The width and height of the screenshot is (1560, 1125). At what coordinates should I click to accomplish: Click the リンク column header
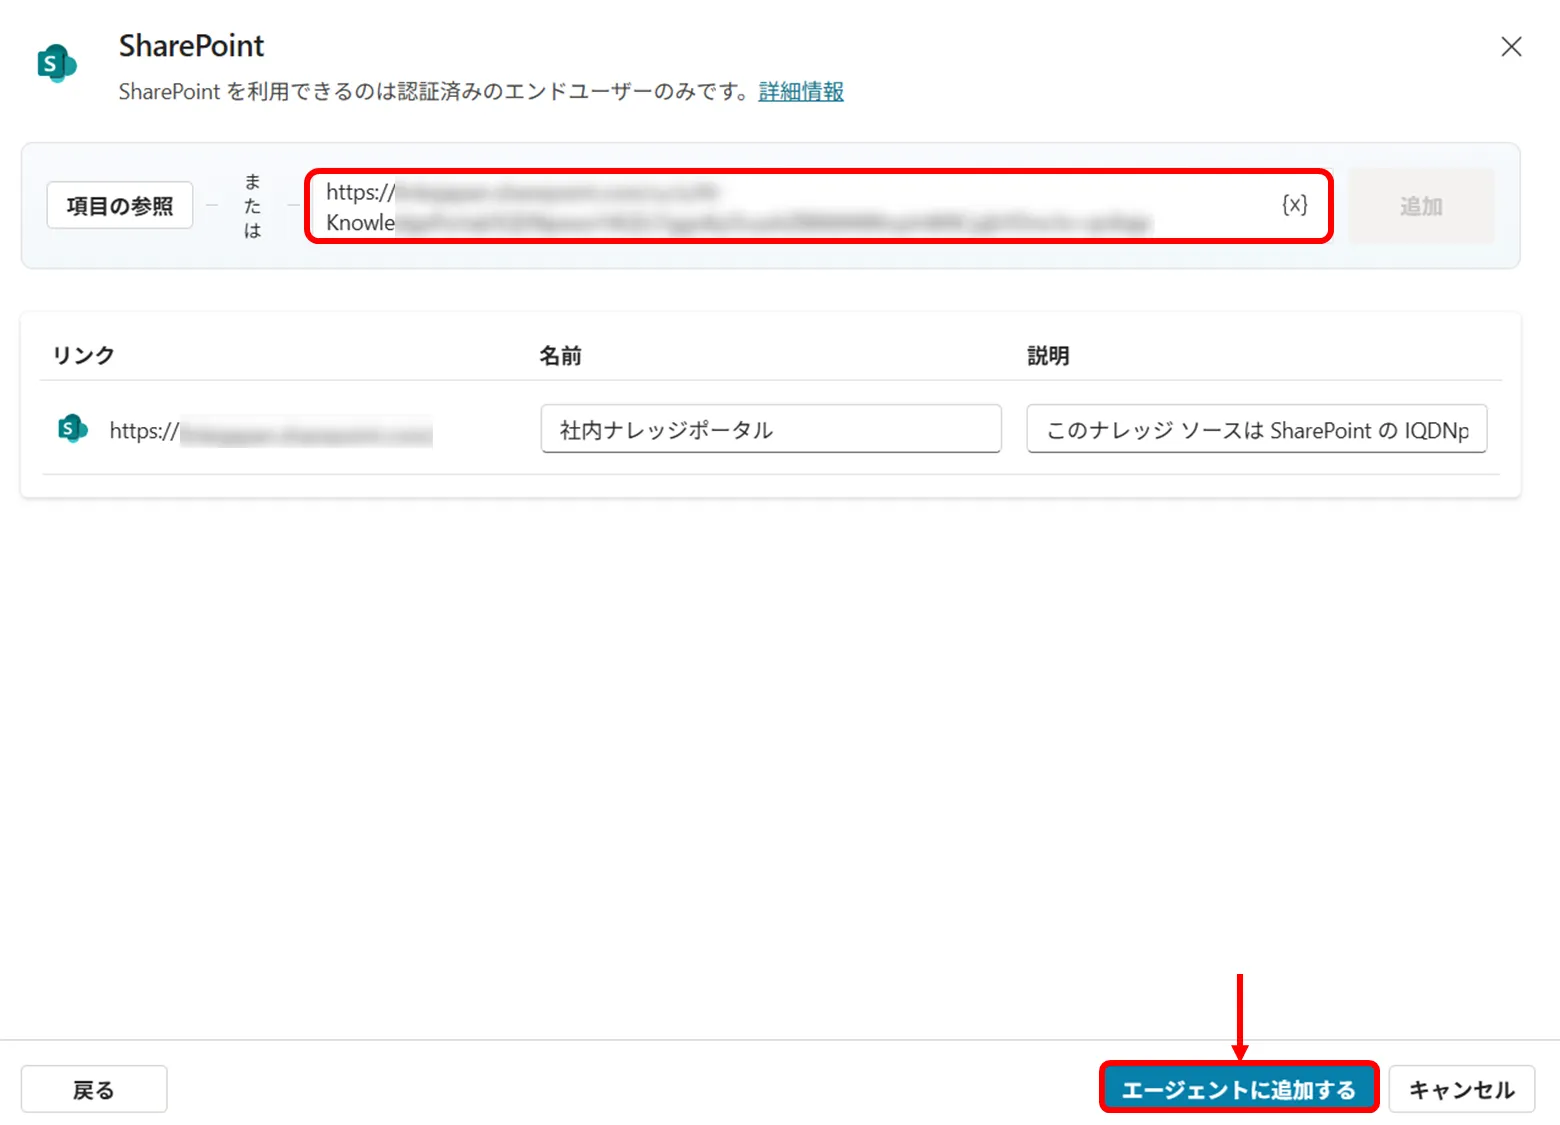pos(82,354)
